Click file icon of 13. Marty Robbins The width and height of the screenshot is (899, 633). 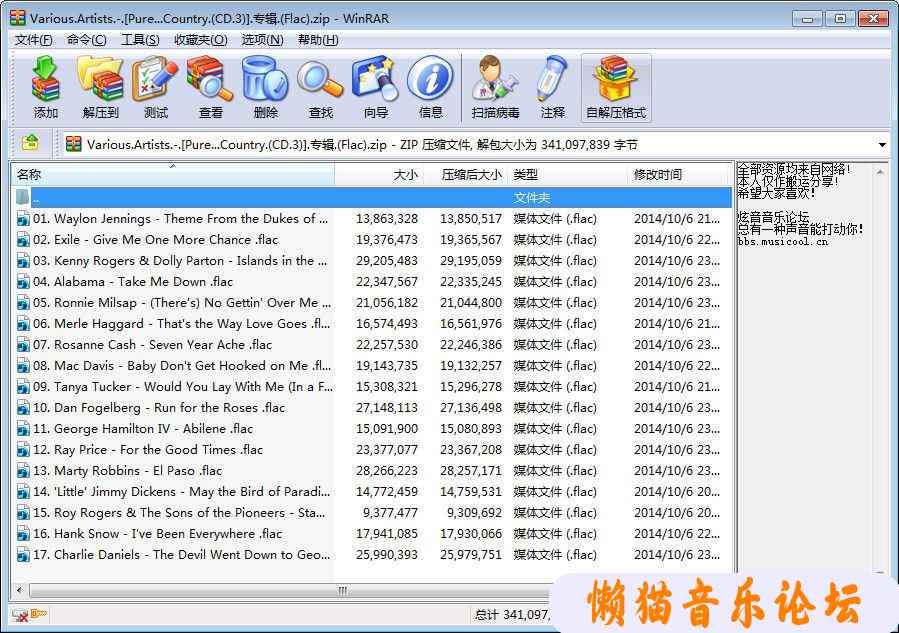(x=23, y=471)
